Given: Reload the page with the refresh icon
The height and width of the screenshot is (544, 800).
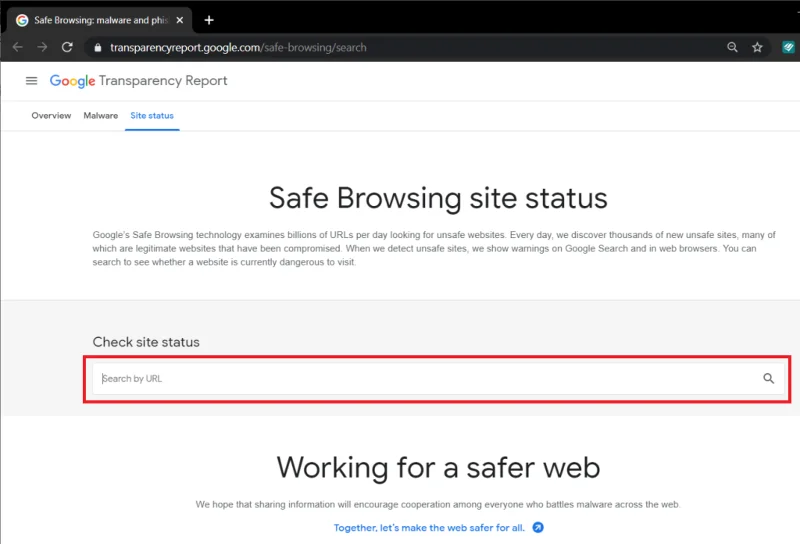Looking at the screenshot, I should coord(67,47).
